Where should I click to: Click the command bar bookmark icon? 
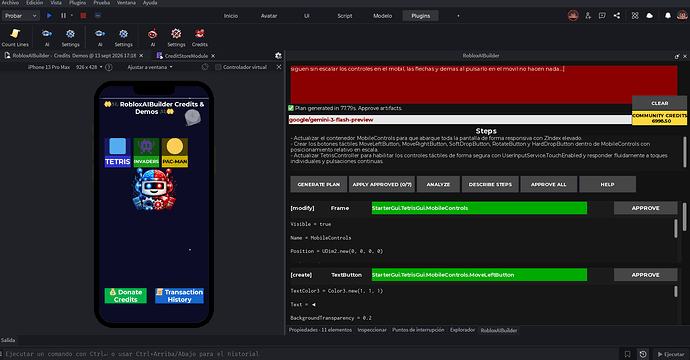tap(628, 354)
